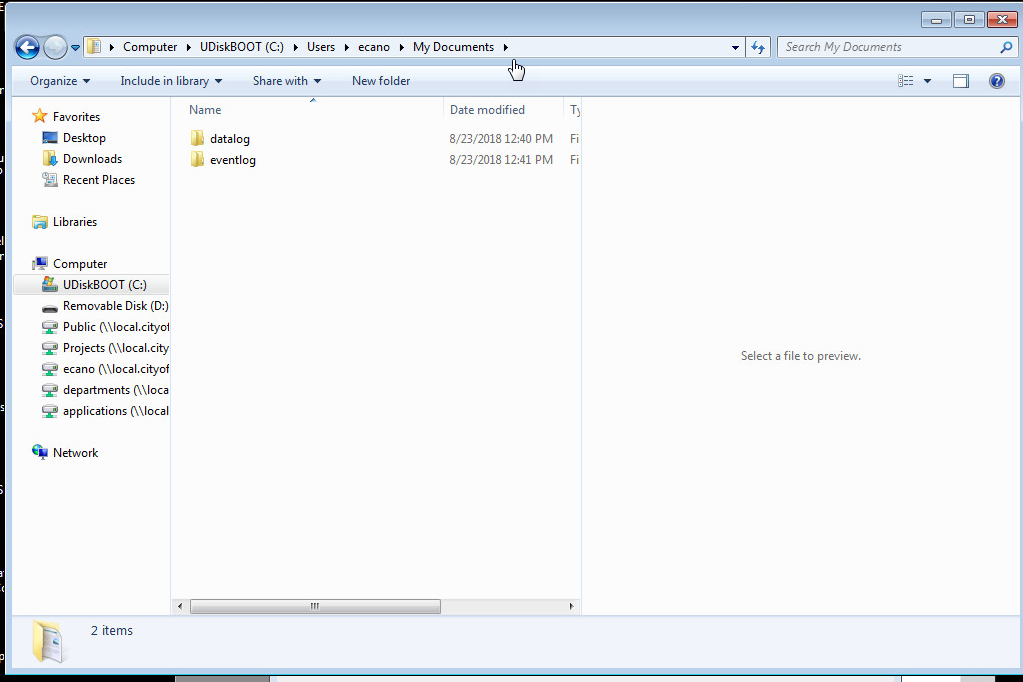1023x682 pixels.
Task: Expand the arrow after Users breadcrumb
Action: 346,47
